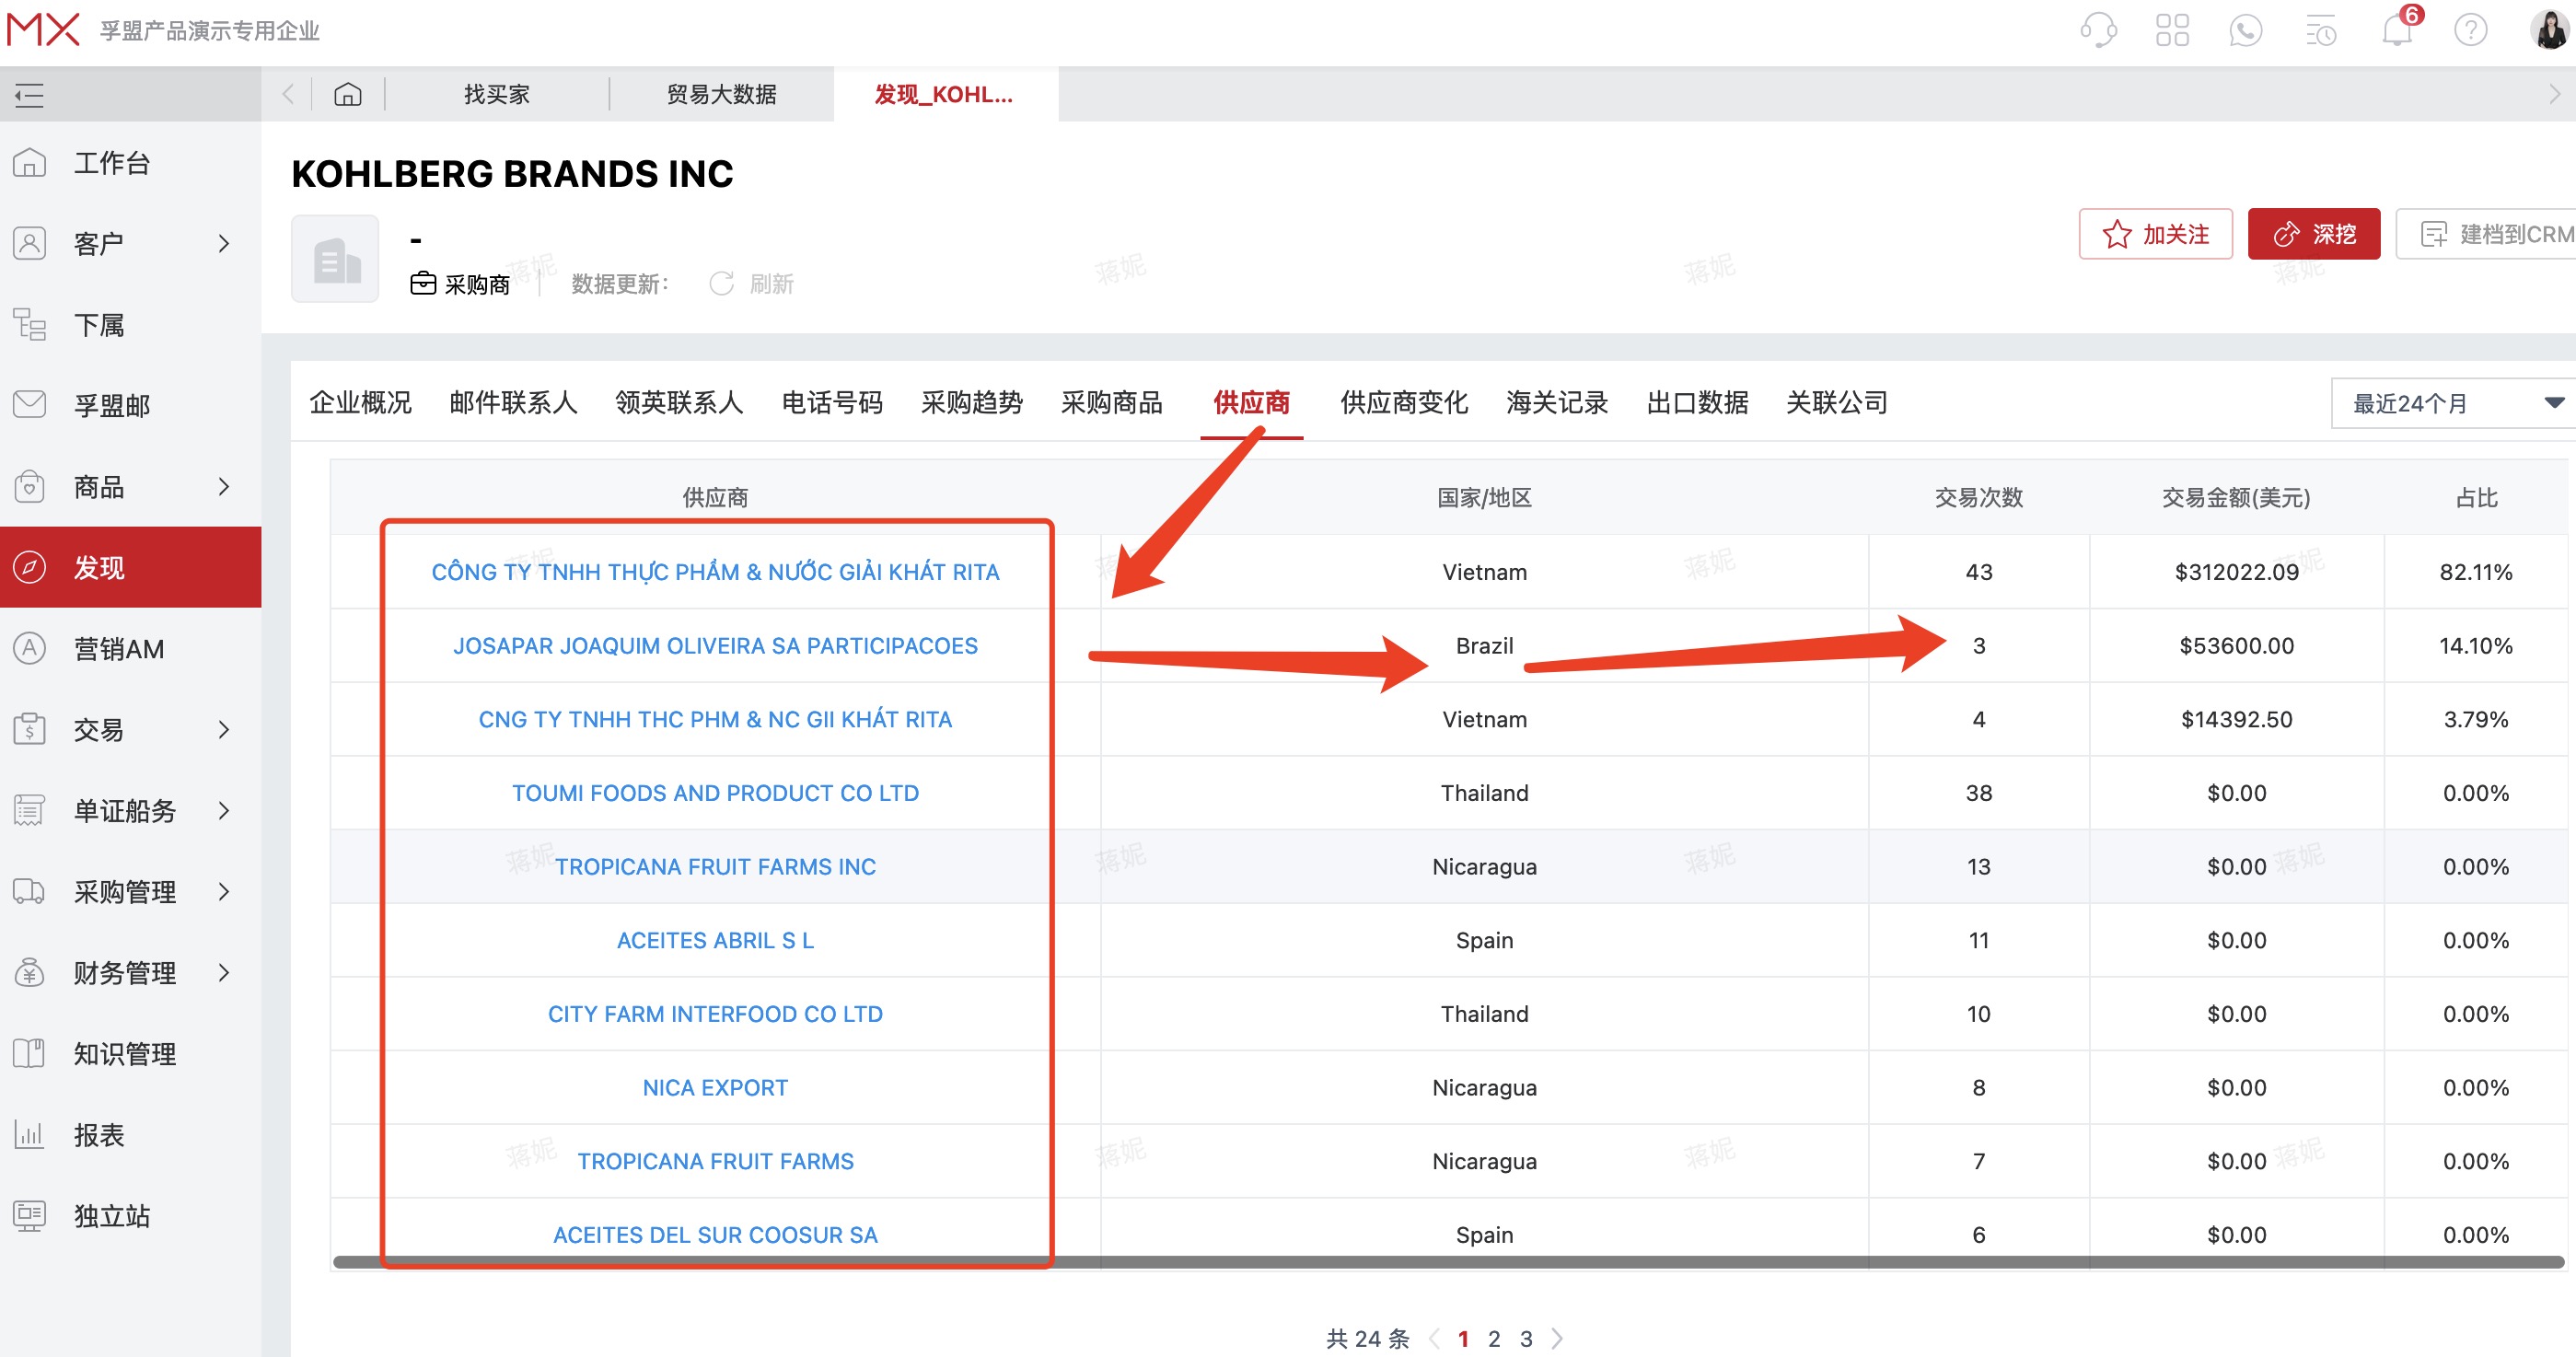
Task: Click the home tab icon in tab bar
Action: tap(348, 93)
